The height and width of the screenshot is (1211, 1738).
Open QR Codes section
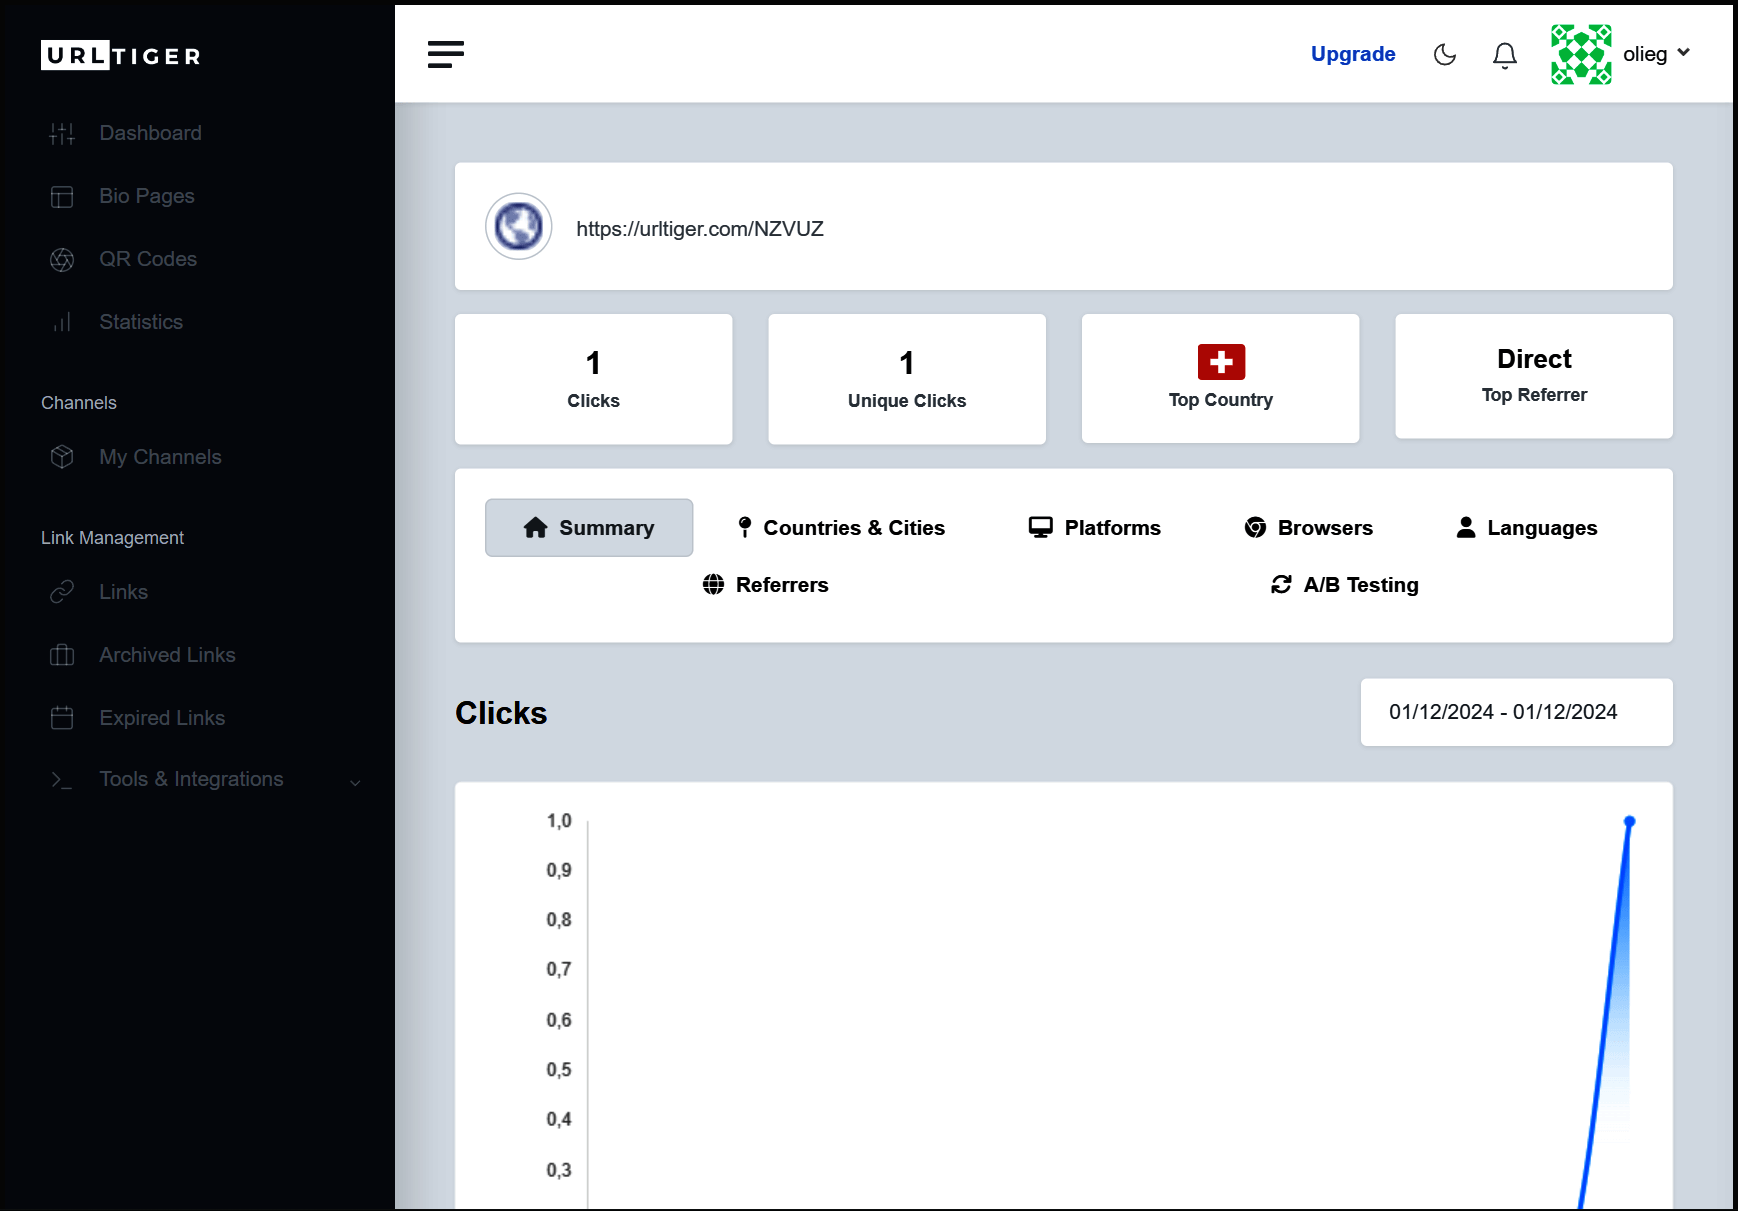point(148,259)
